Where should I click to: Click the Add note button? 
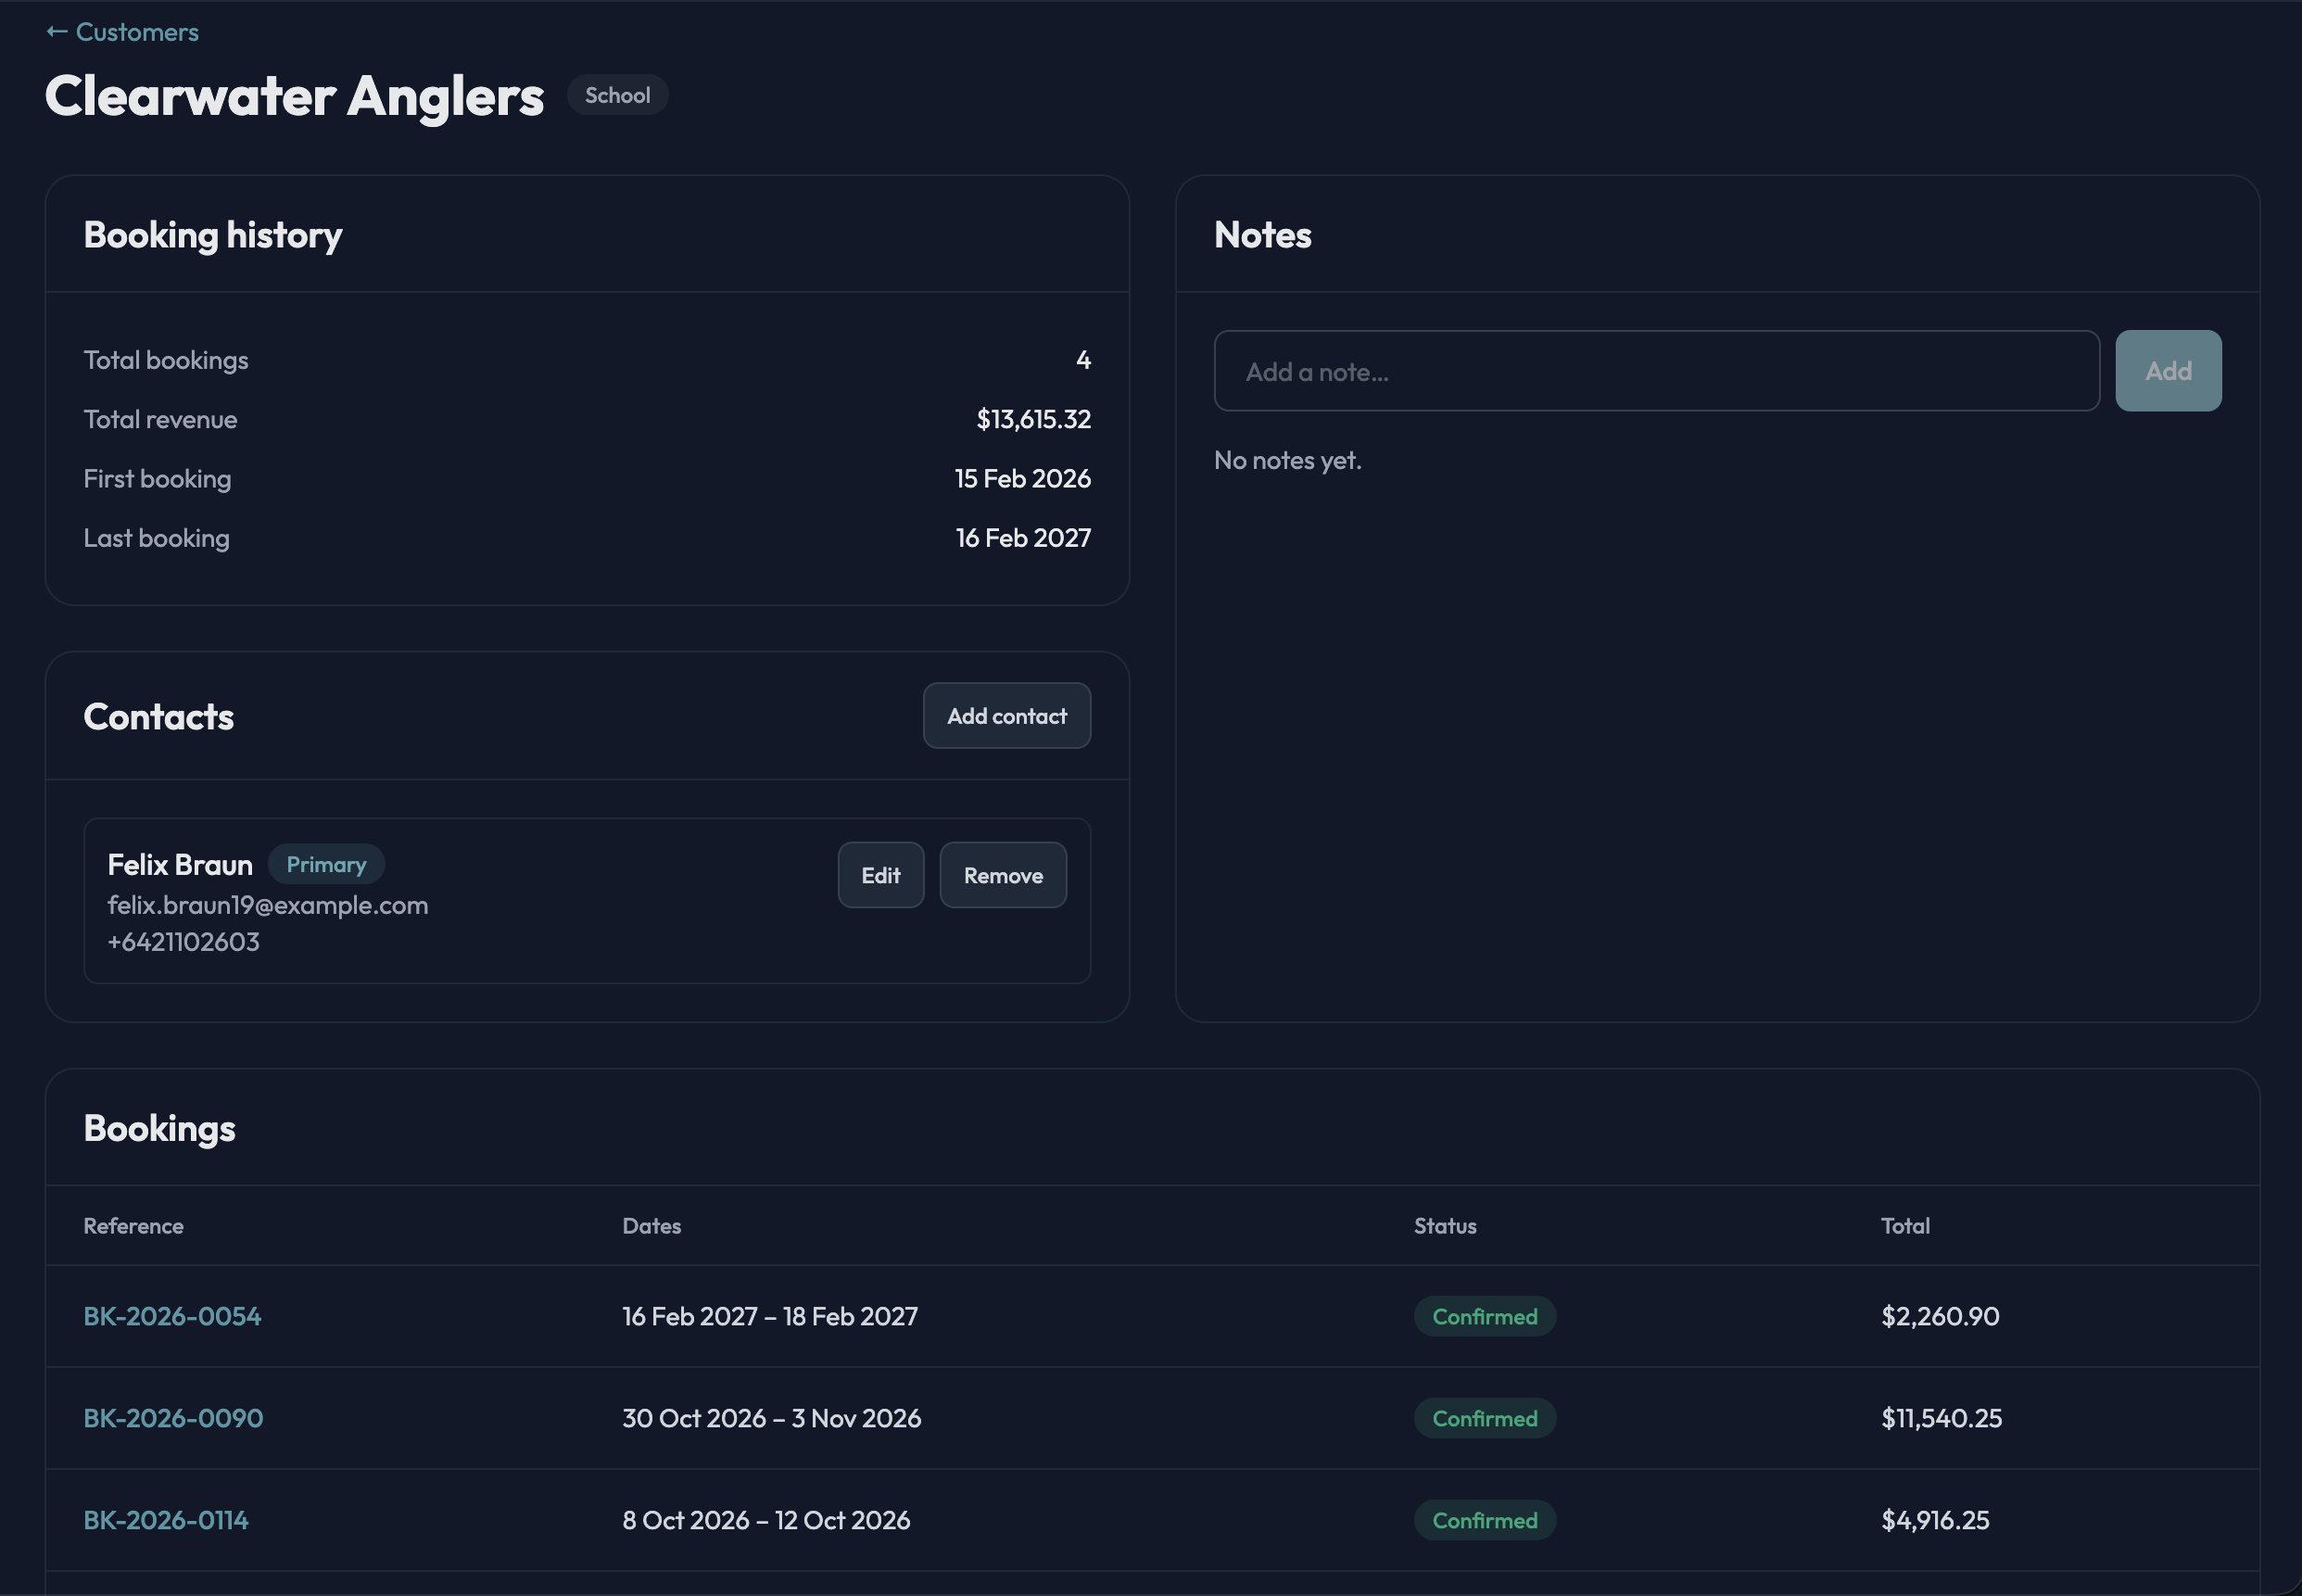(x=2168, y=371)
